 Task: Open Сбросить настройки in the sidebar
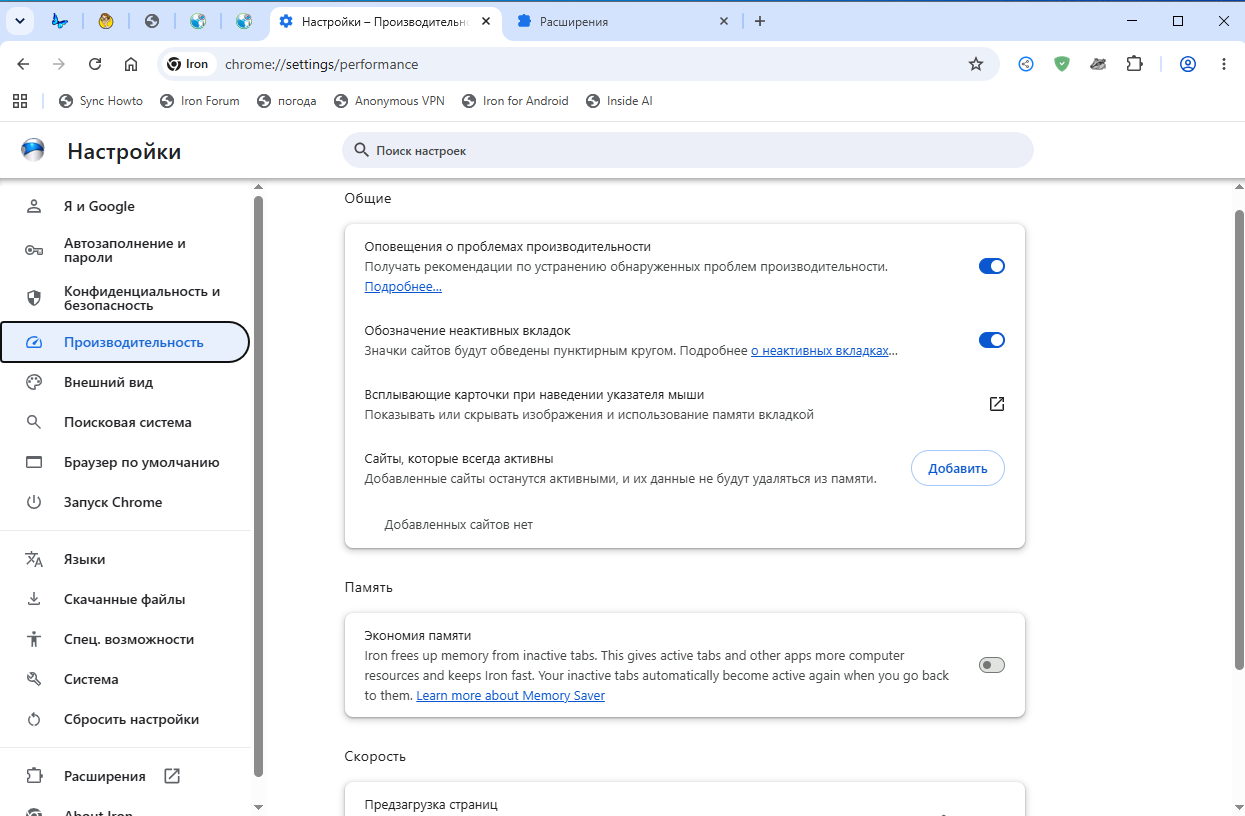click(x=125, y=719)
